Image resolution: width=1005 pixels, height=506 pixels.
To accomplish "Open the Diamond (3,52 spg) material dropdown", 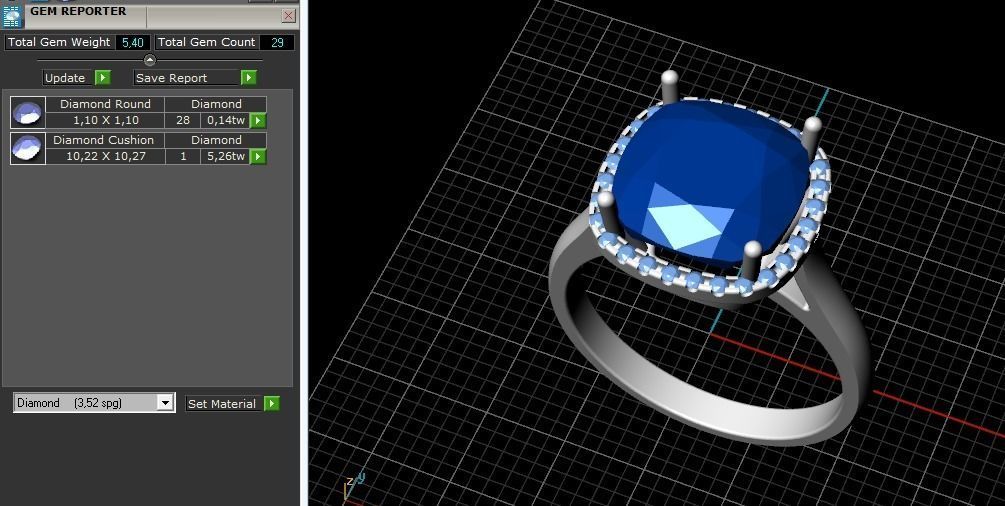I will click(165, 403).
